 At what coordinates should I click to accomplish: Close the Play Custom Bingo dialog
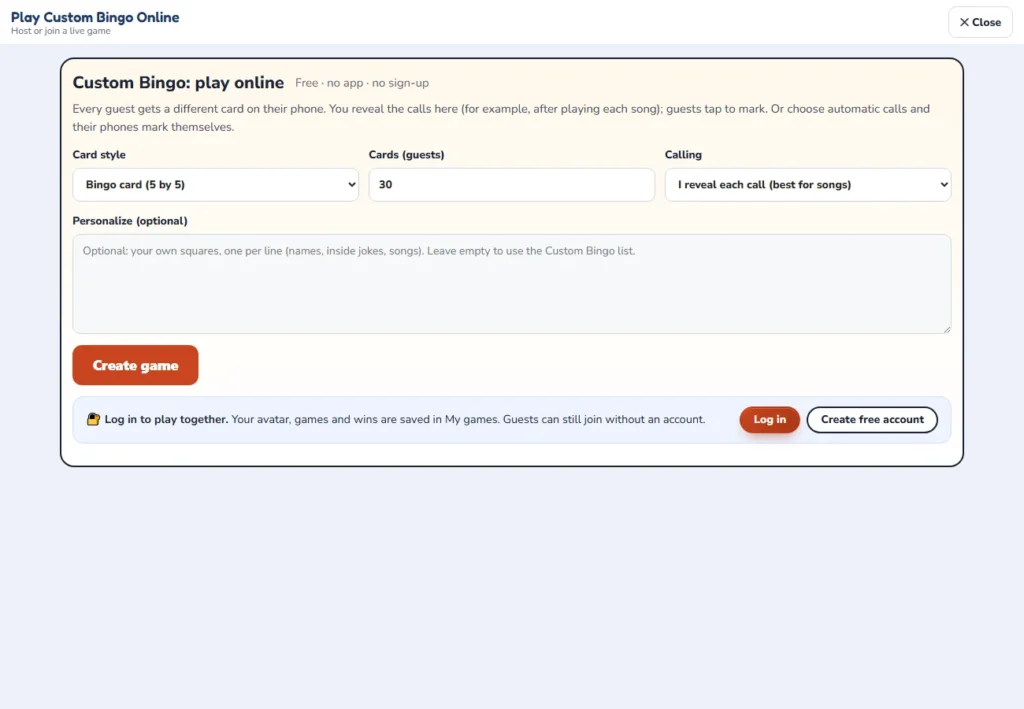click(980, 22)
